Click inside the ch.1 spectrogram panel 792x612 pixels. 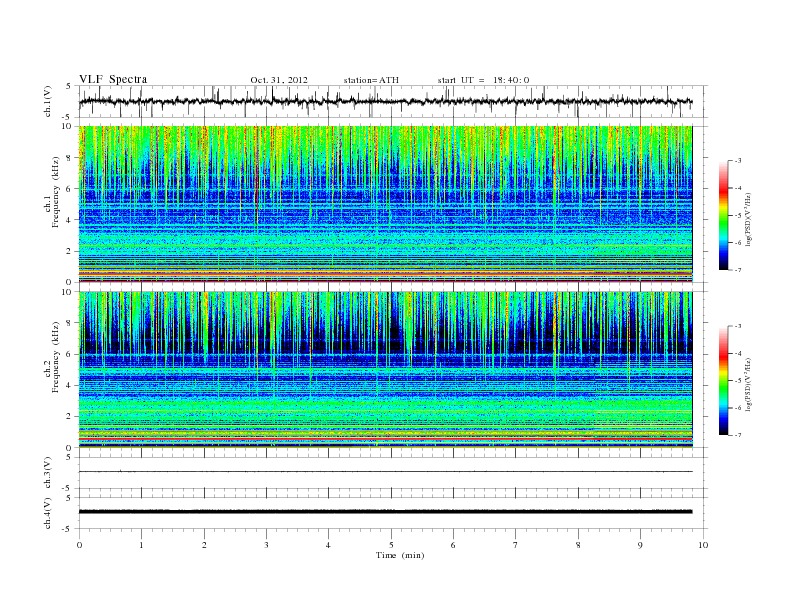click(x=385, y=204)
